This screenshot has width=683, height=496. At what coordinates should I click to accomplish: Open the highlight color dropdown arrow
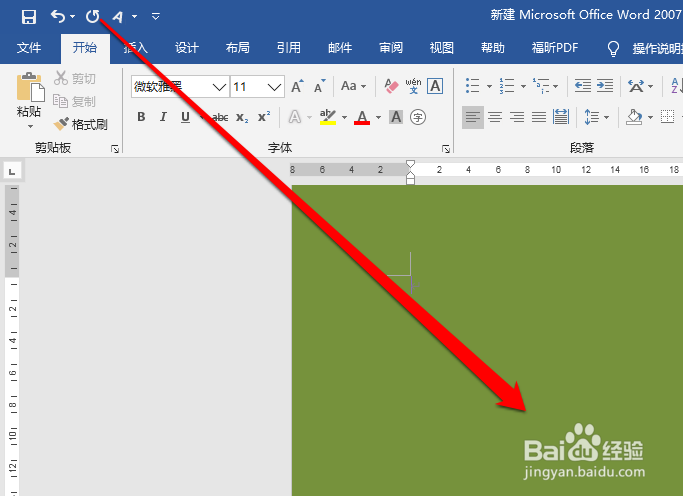[x=345, y=117]
